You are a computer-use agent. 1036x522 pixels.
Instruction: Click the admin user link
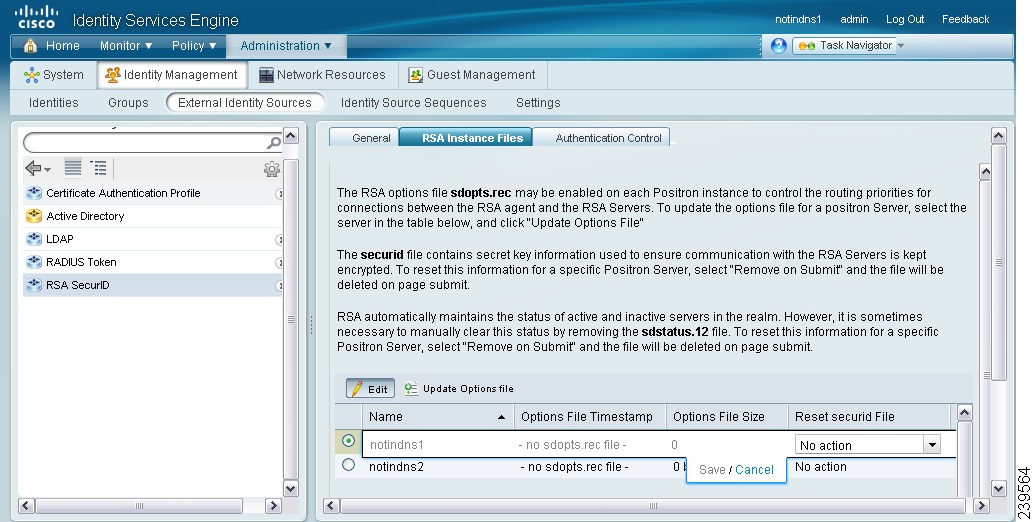[x=854, y=19]
